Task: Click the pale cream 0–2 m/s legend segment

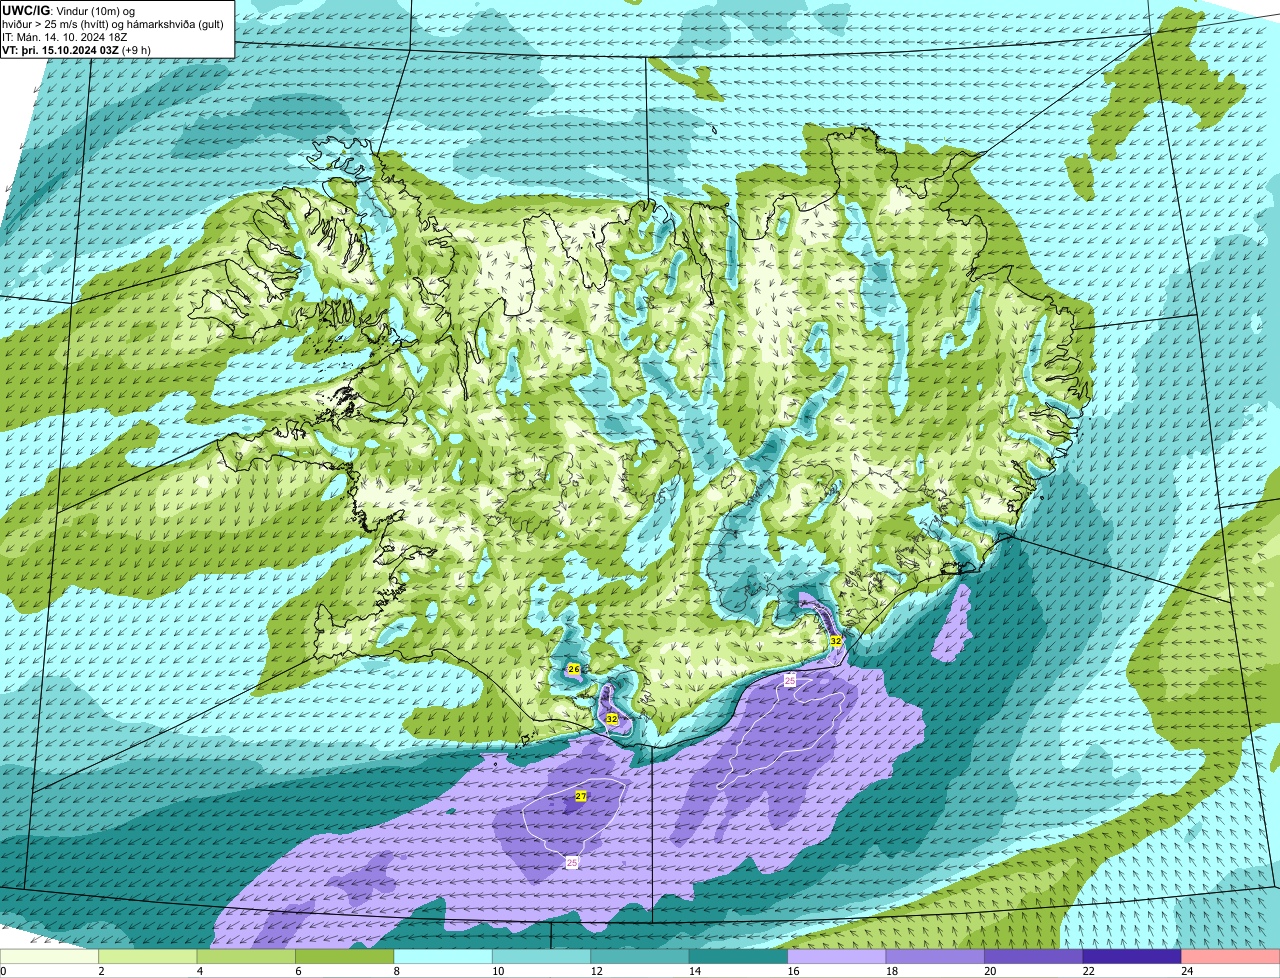Action: pyautogui.click(x=50, y=956)
